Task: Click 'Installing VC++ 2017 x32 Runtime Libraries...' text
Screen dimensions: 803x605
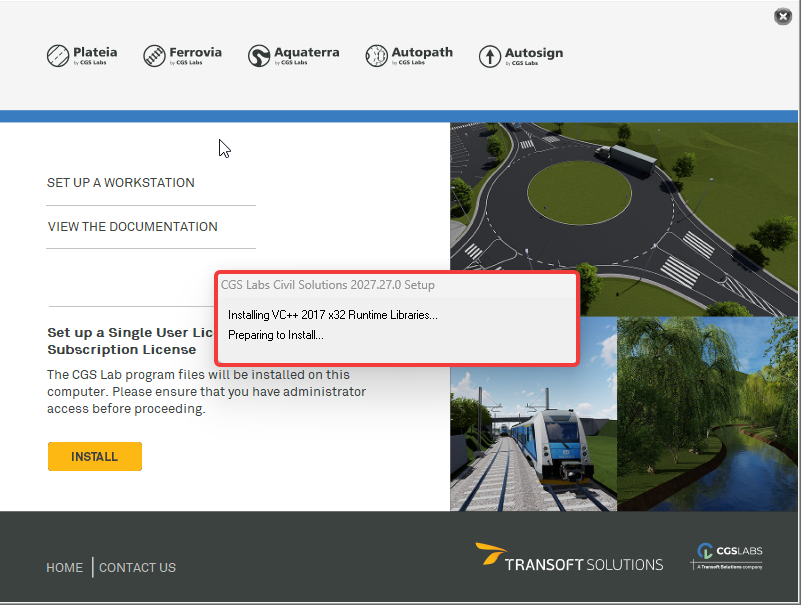Action: coord(333,315)
